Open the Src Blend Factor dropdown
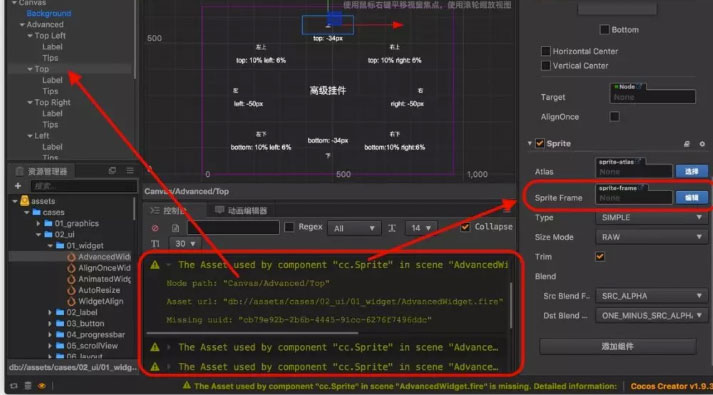The image size is (713, 395). [x=651, y=296]
